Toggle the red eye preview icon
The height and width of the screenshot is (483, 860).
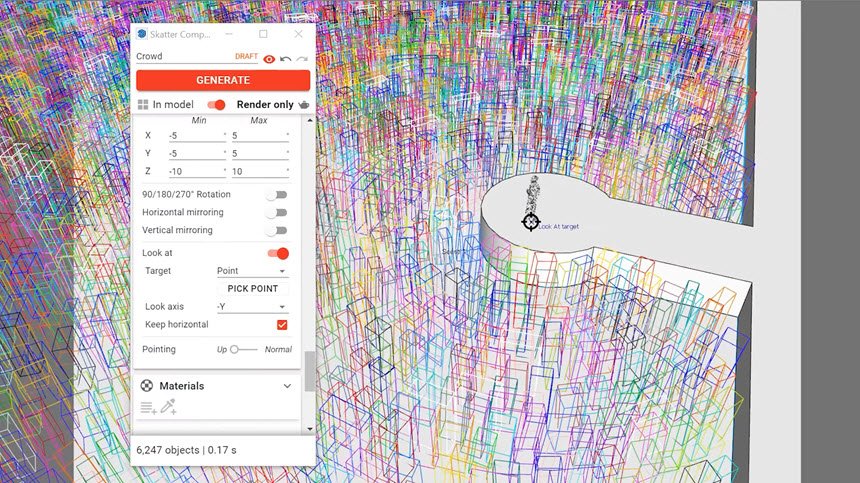(x=269, y=59)
